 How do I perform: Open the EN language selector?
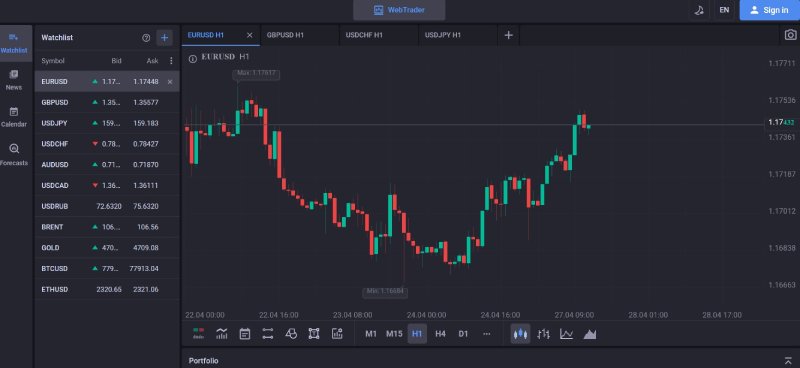click(x=724, y=10)
